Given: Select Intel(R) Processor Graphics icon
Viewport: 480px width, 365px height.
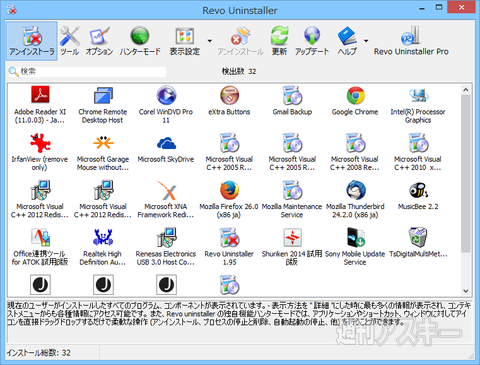Looking at the screenshot, I should (x=418, y=95).
